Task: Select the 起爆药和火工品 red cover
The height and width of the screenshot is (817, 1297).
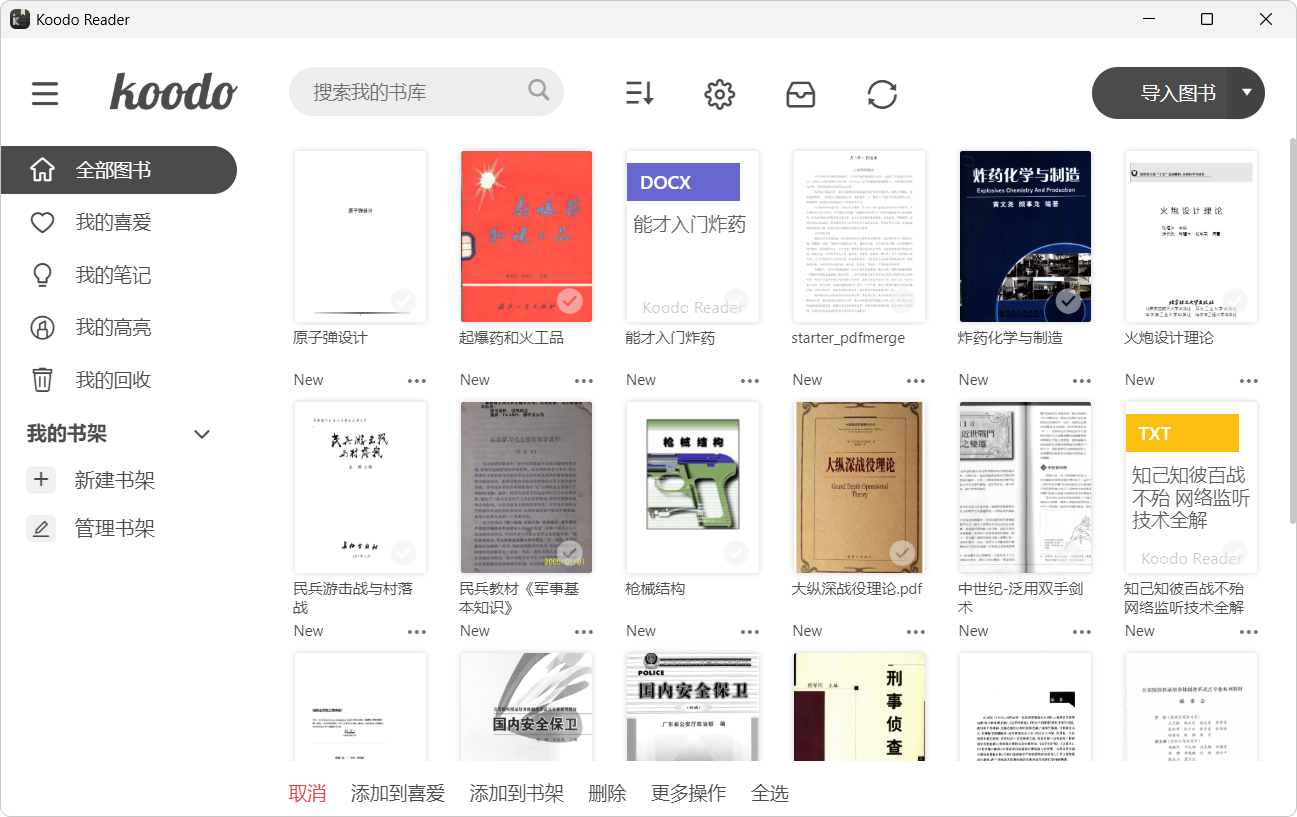Action: pyautogui.click(x=526, y=237)
